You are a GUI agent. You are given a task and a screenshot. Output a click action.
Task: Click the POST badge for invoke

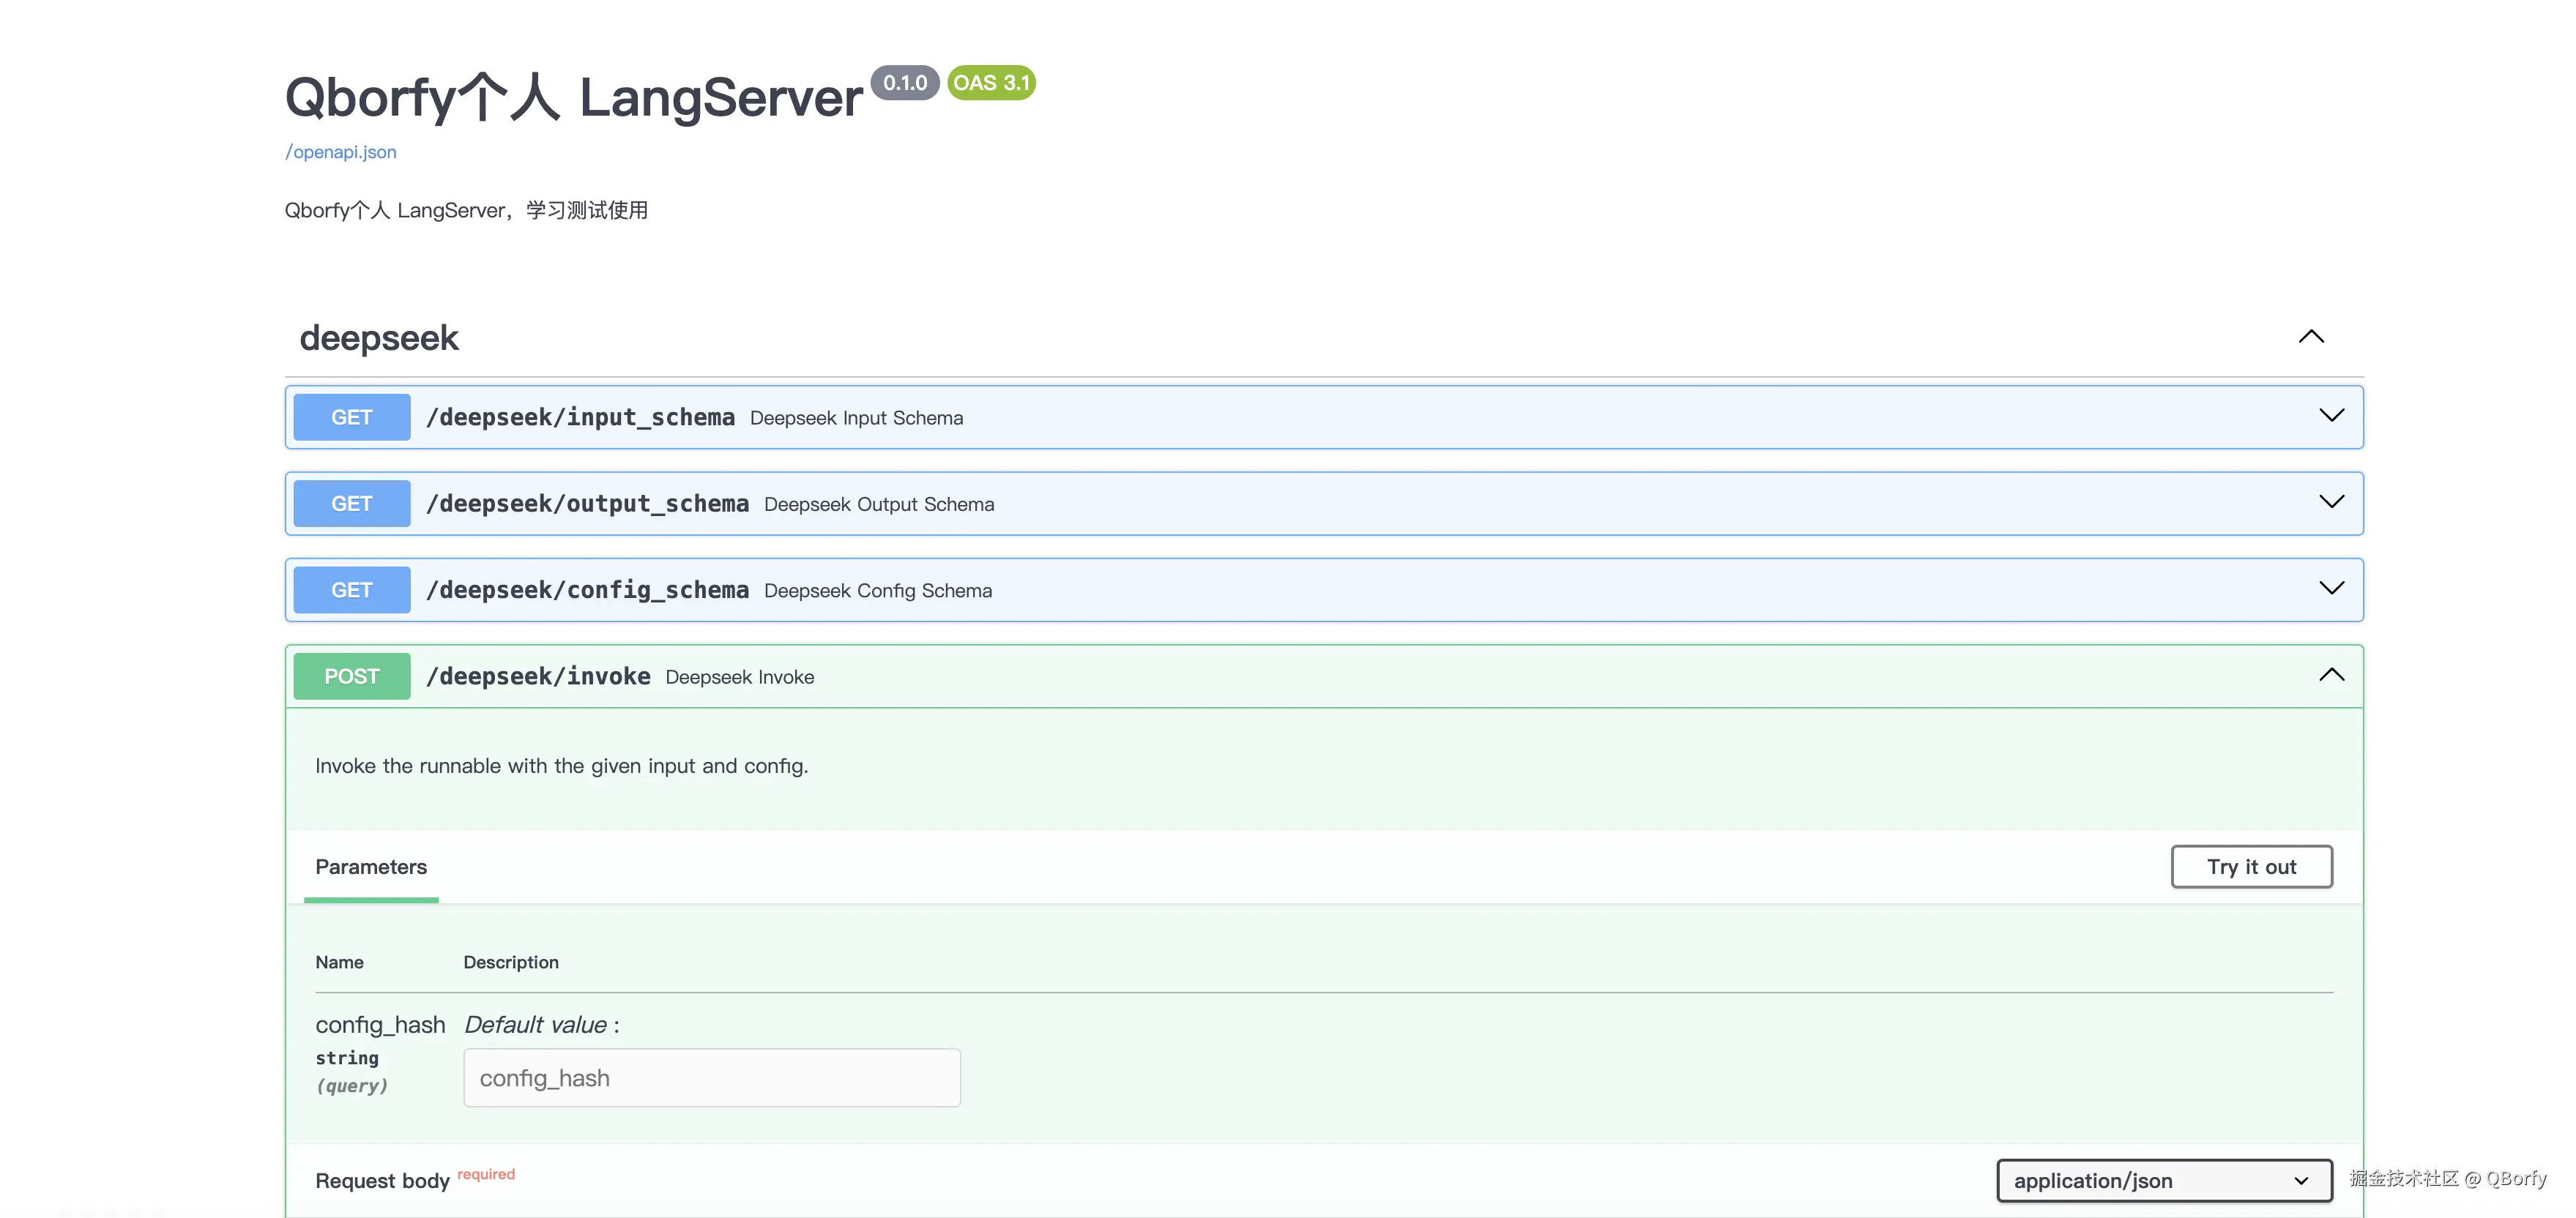tap(351, 676)
